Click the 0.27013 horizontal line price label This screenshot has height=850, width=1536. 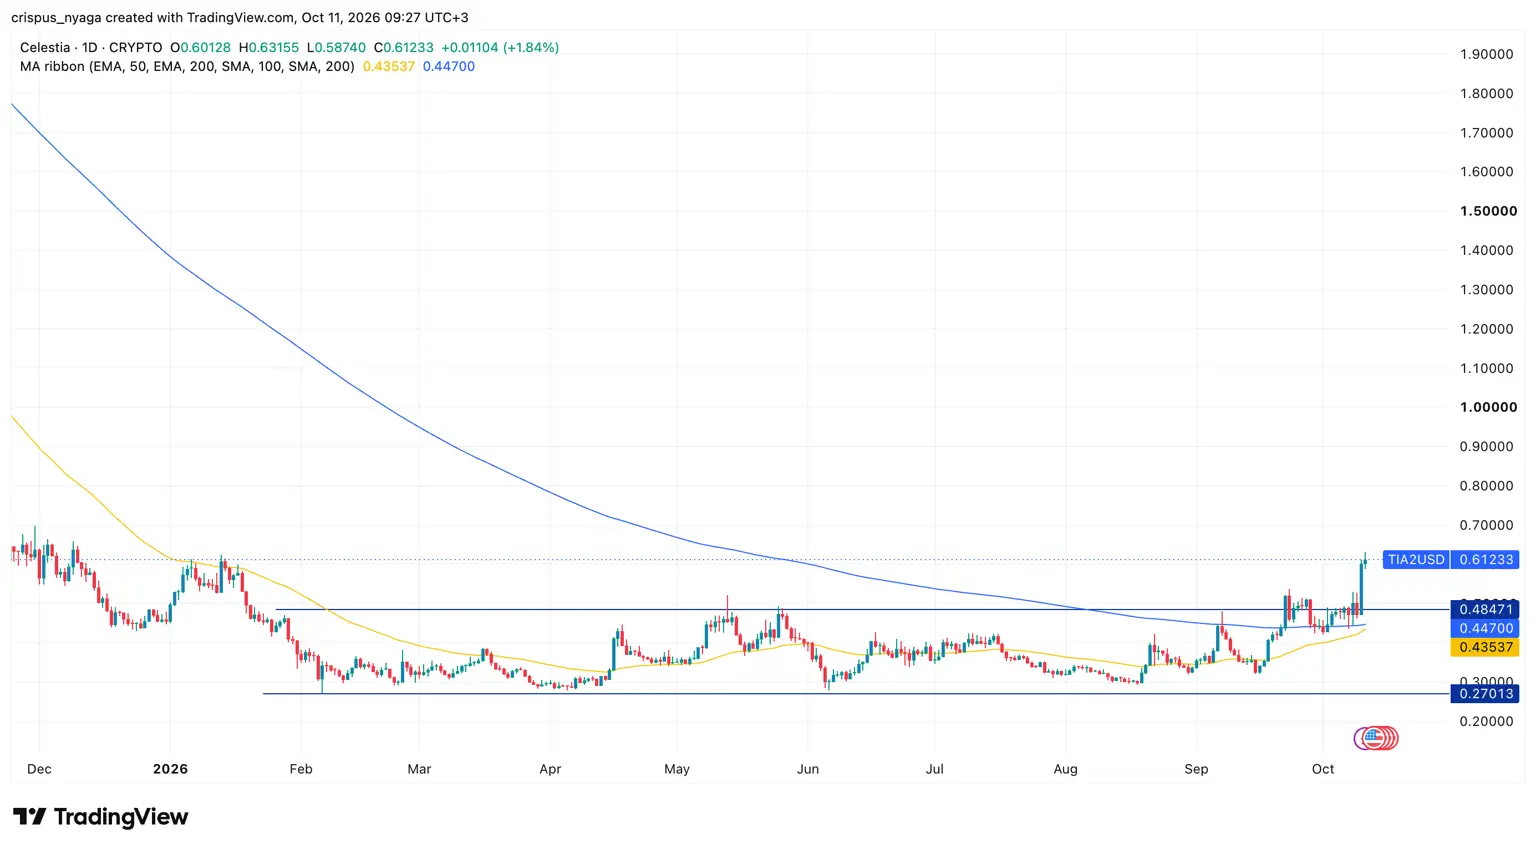coord(1485,693)
